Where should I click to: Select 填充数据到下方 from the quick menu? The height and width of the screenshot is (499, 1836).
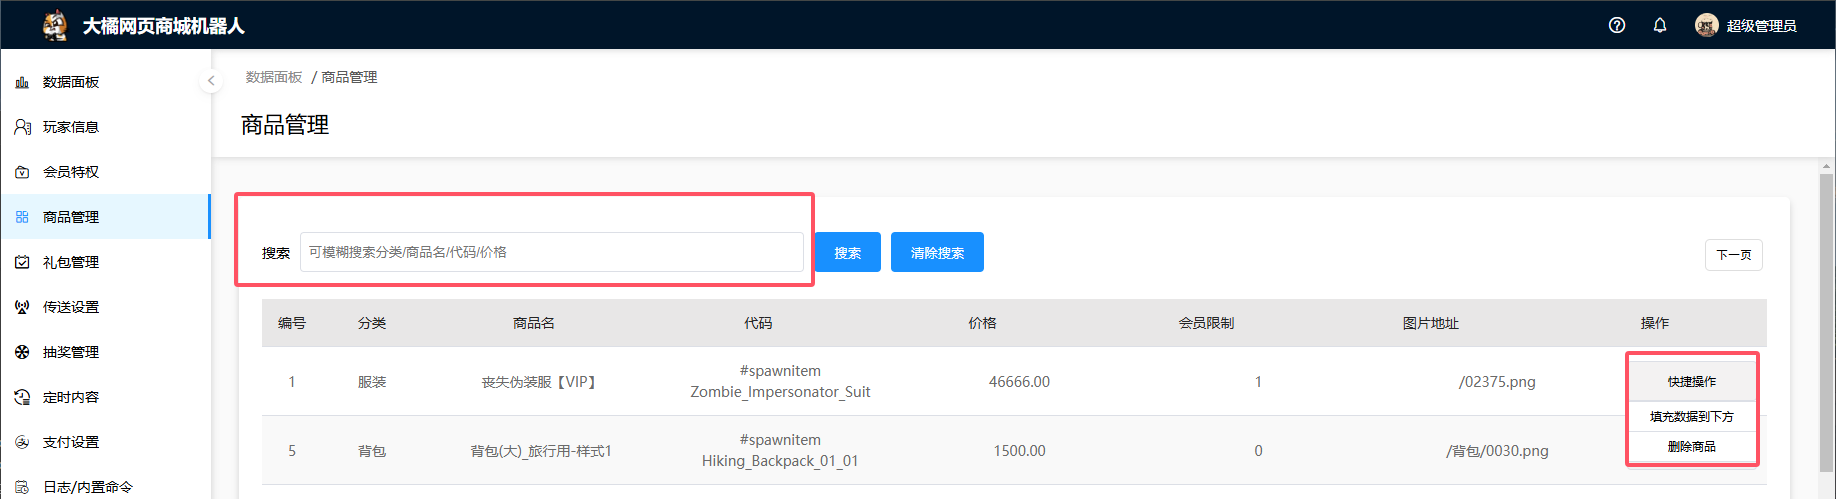tap(1691, 416)
